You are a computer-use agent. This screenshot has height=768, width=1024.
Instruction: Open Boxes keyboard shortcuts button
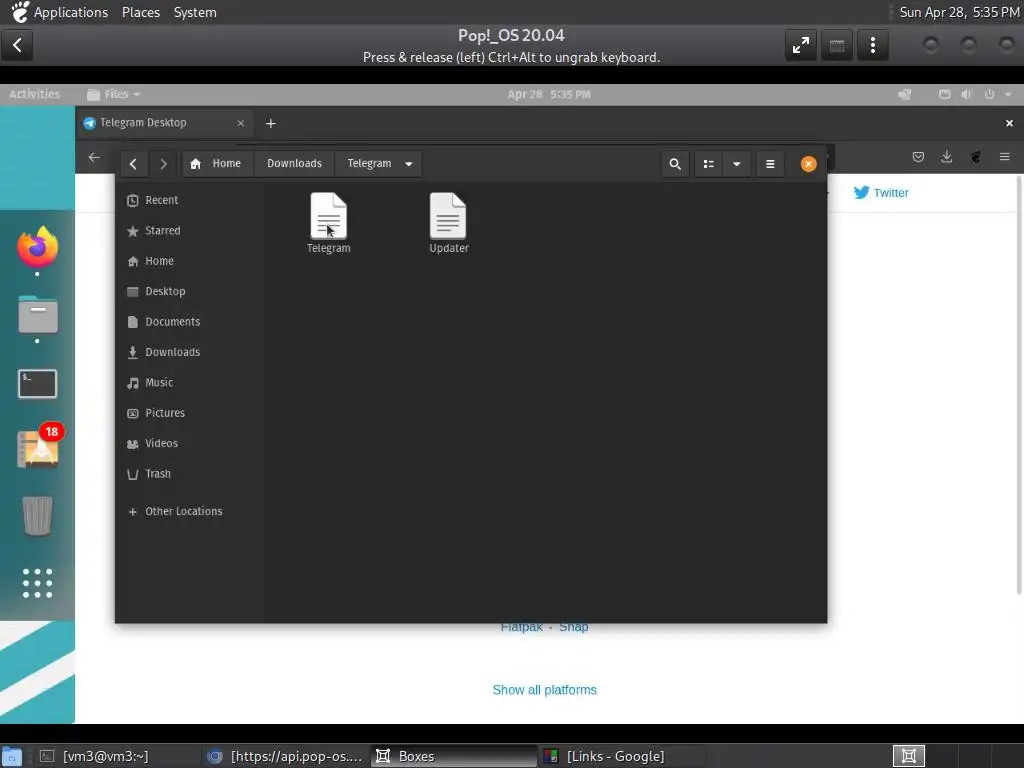(x=837, y=45)
